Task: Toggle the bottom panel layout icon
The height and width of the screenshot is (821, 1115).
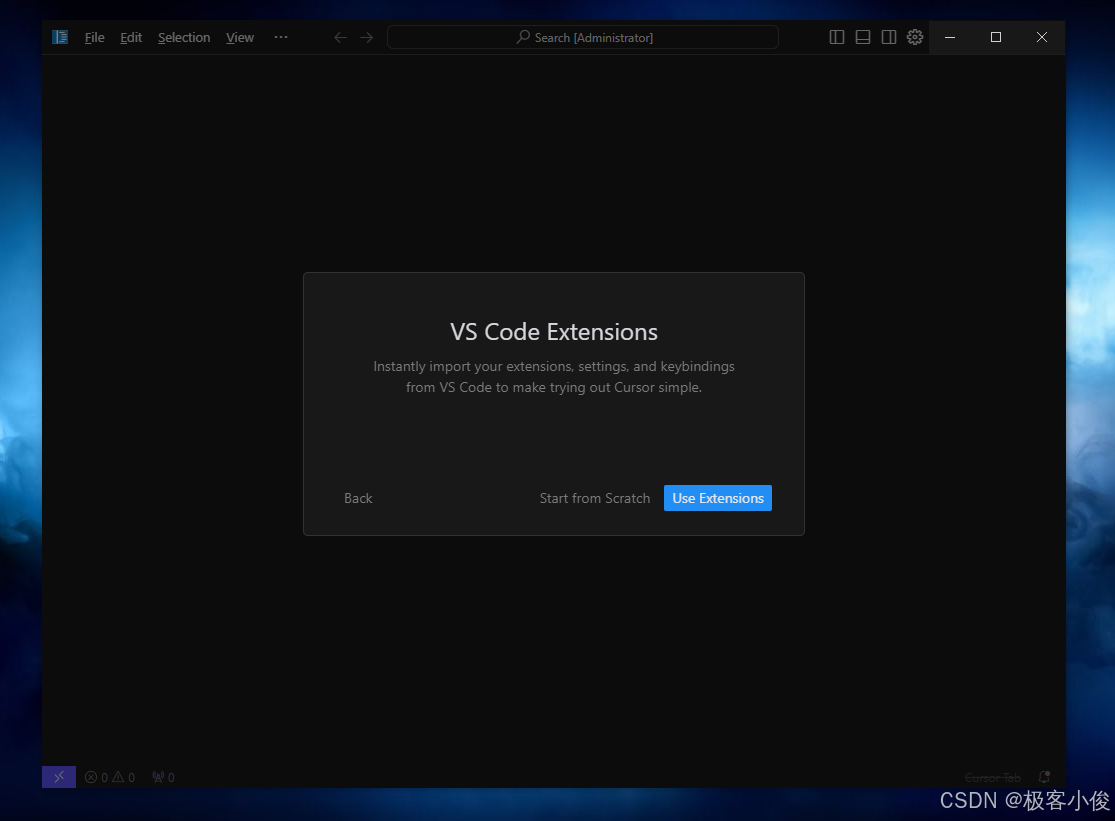Action: [x=863, y=37]
